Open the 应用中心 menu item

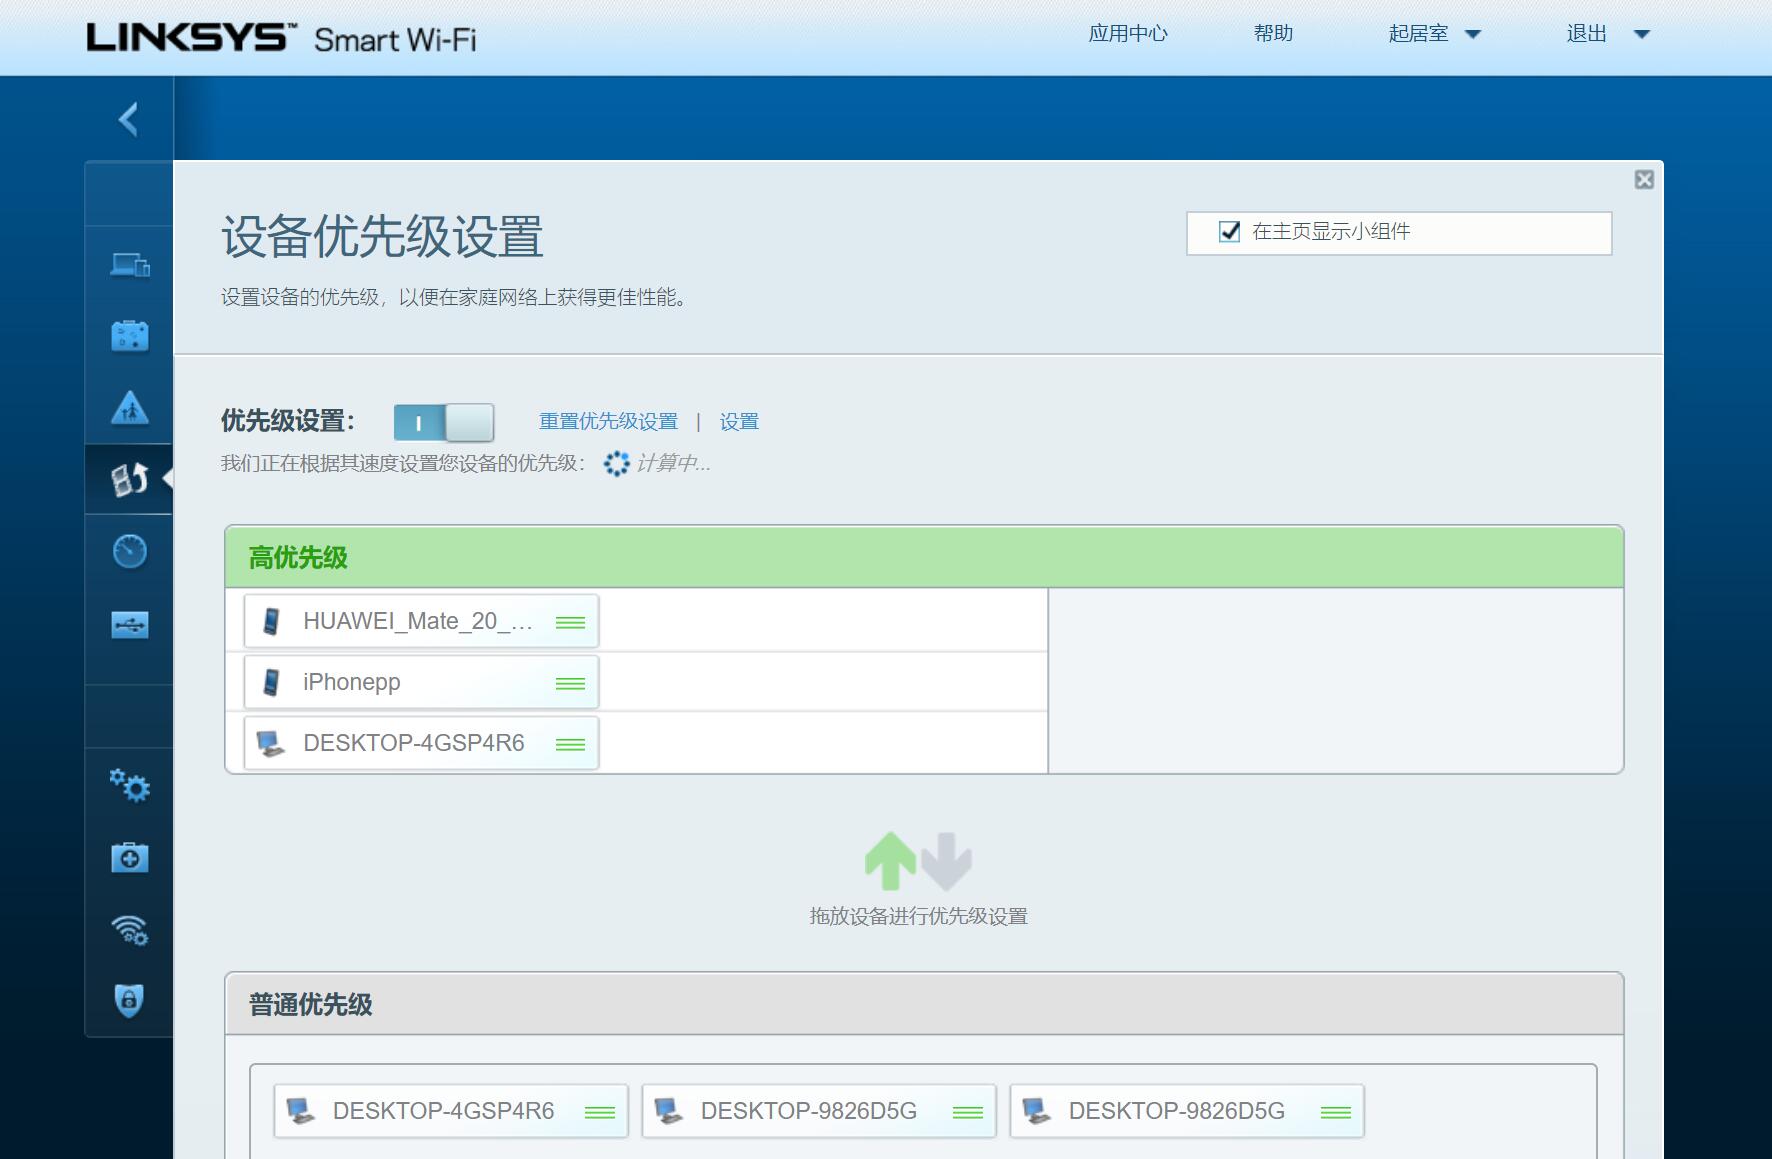[x=1127, y=34]
